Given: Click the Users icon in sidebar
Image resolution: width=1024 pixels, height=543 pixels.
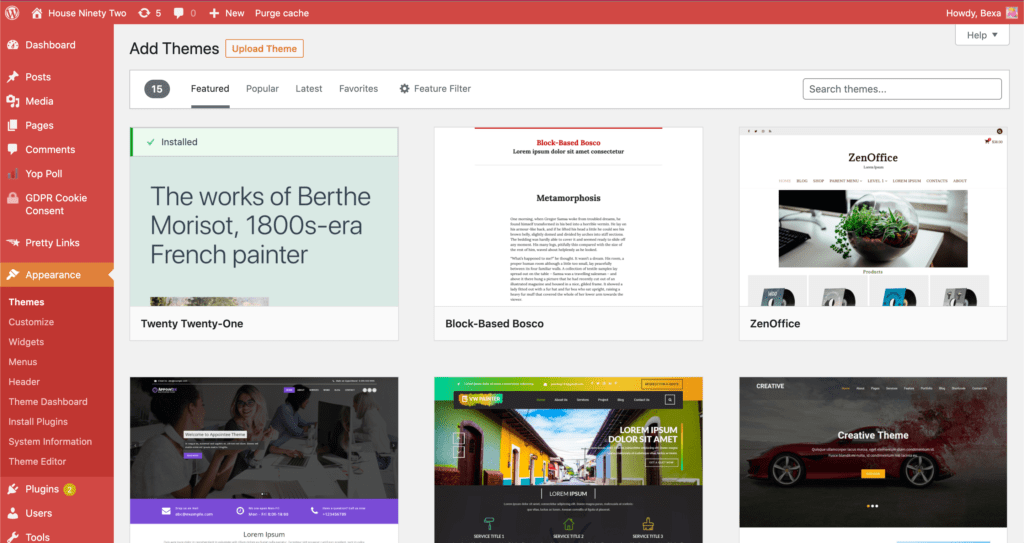Looking at the screenshot, I should click(x=13, y=513).
